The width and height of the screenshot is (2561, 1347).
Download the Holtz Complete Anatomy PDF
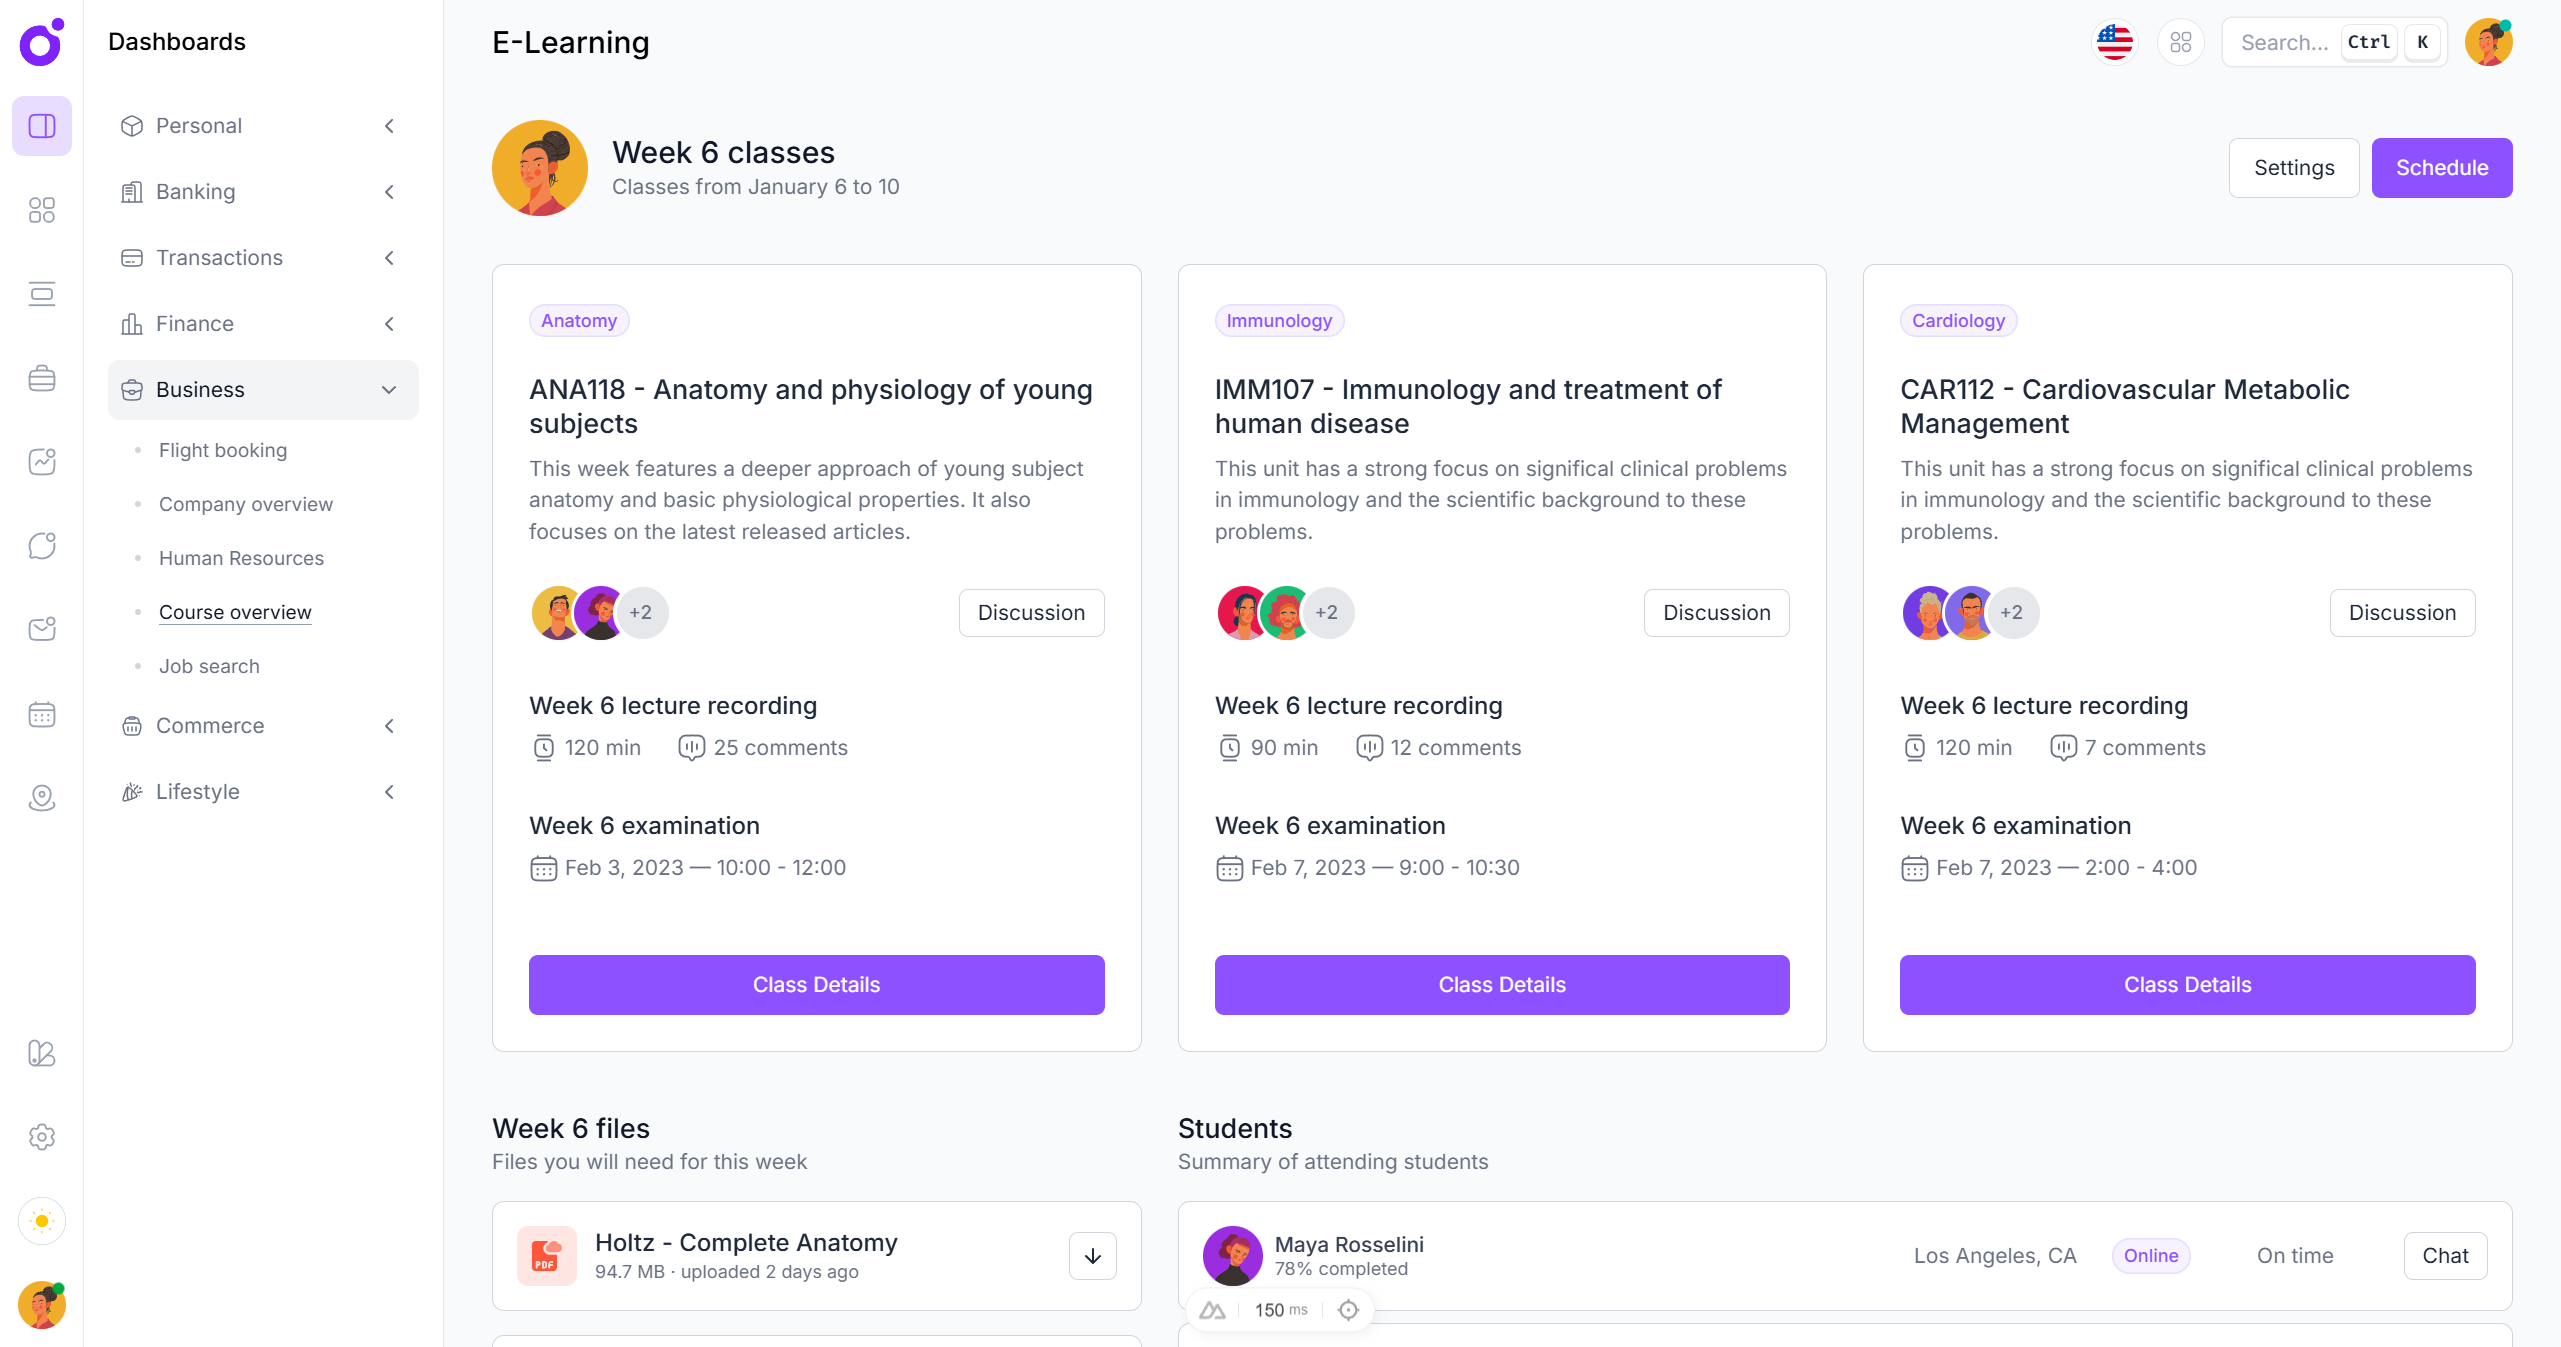(1092, 1256)
